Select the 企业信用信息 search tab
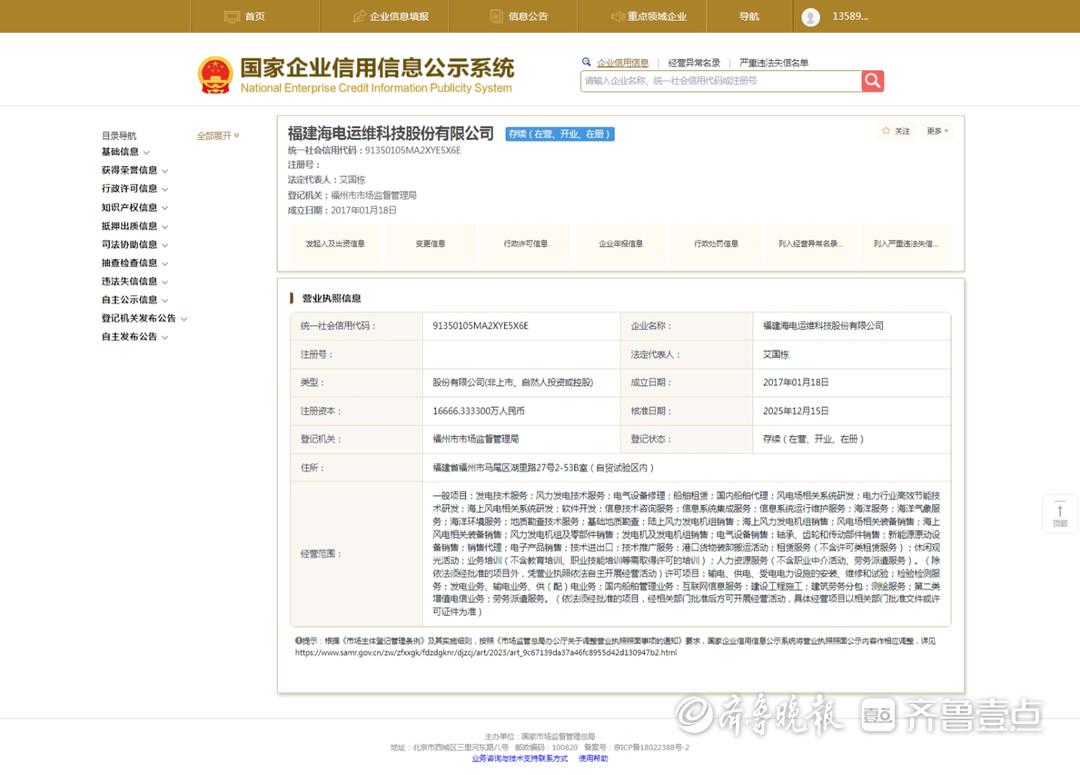Image resolution: width=1080 pixels, height=775 pixels. (x=623, y=63)
